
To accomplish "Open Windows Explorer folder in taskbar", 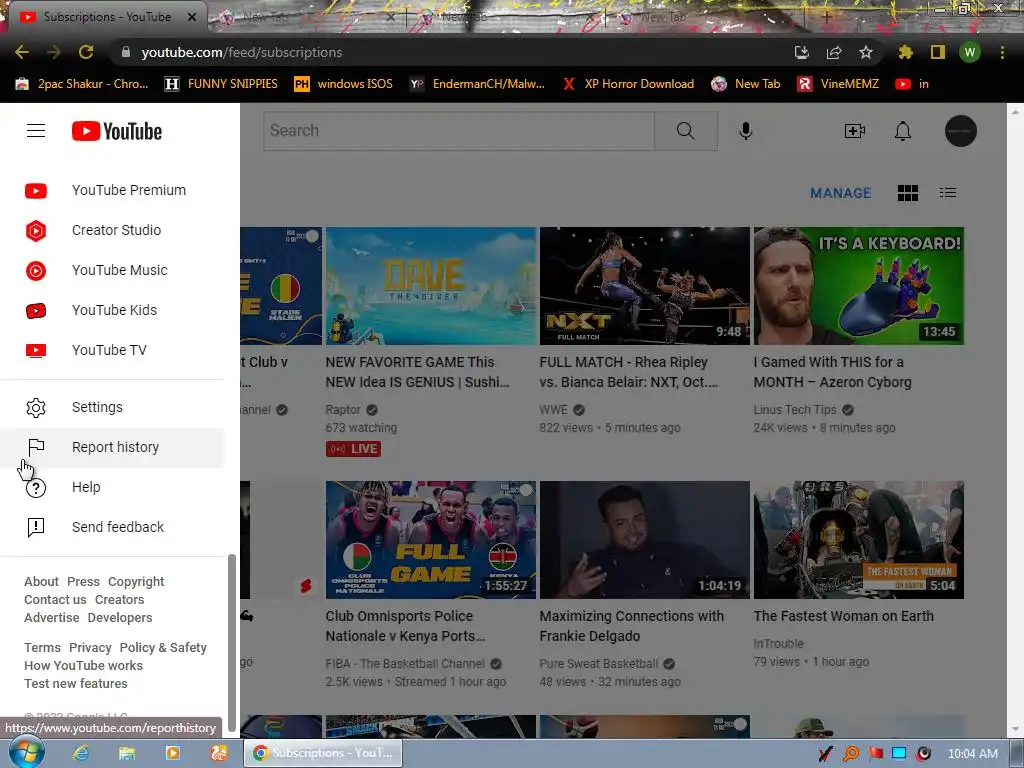I will (127, 753).
